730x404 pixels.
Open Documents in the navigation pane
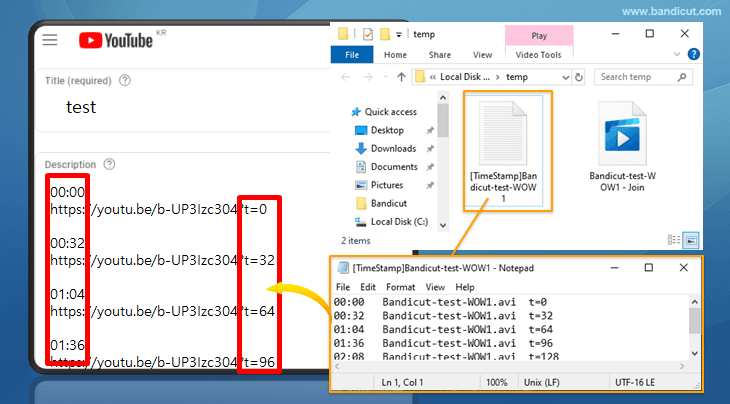click(x=386, y=167)
